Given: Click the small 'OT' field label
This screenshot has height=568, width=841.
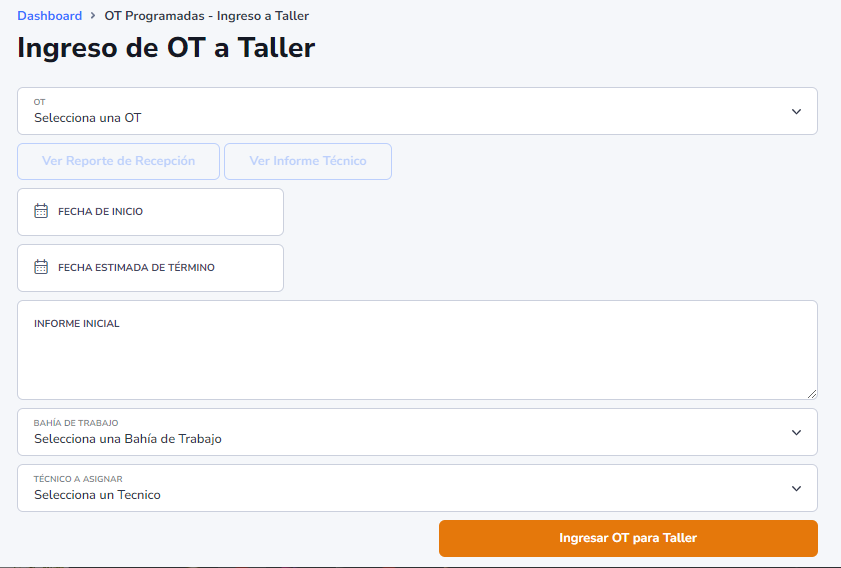Looking at the screenshot, I should (x=40, y=102).
